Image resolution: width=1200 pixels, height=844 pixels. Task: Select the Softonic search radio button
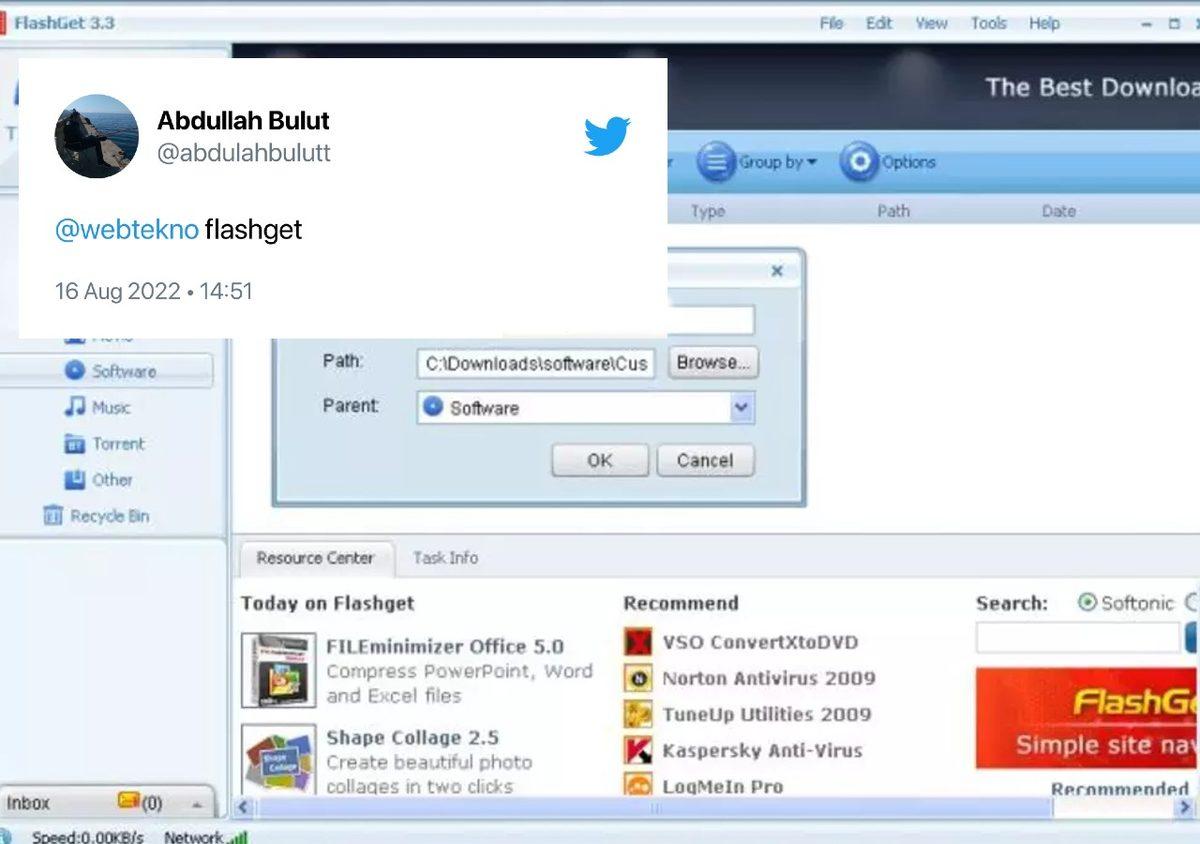[x=1087, y=603]
